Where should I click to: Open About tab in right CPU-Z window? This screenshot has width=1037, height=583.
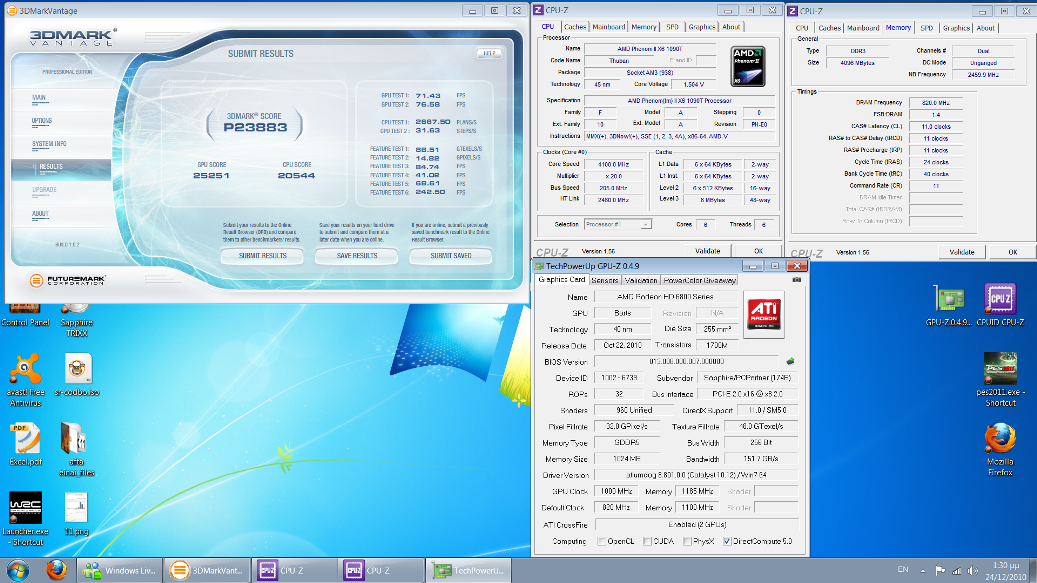[985, 28]
